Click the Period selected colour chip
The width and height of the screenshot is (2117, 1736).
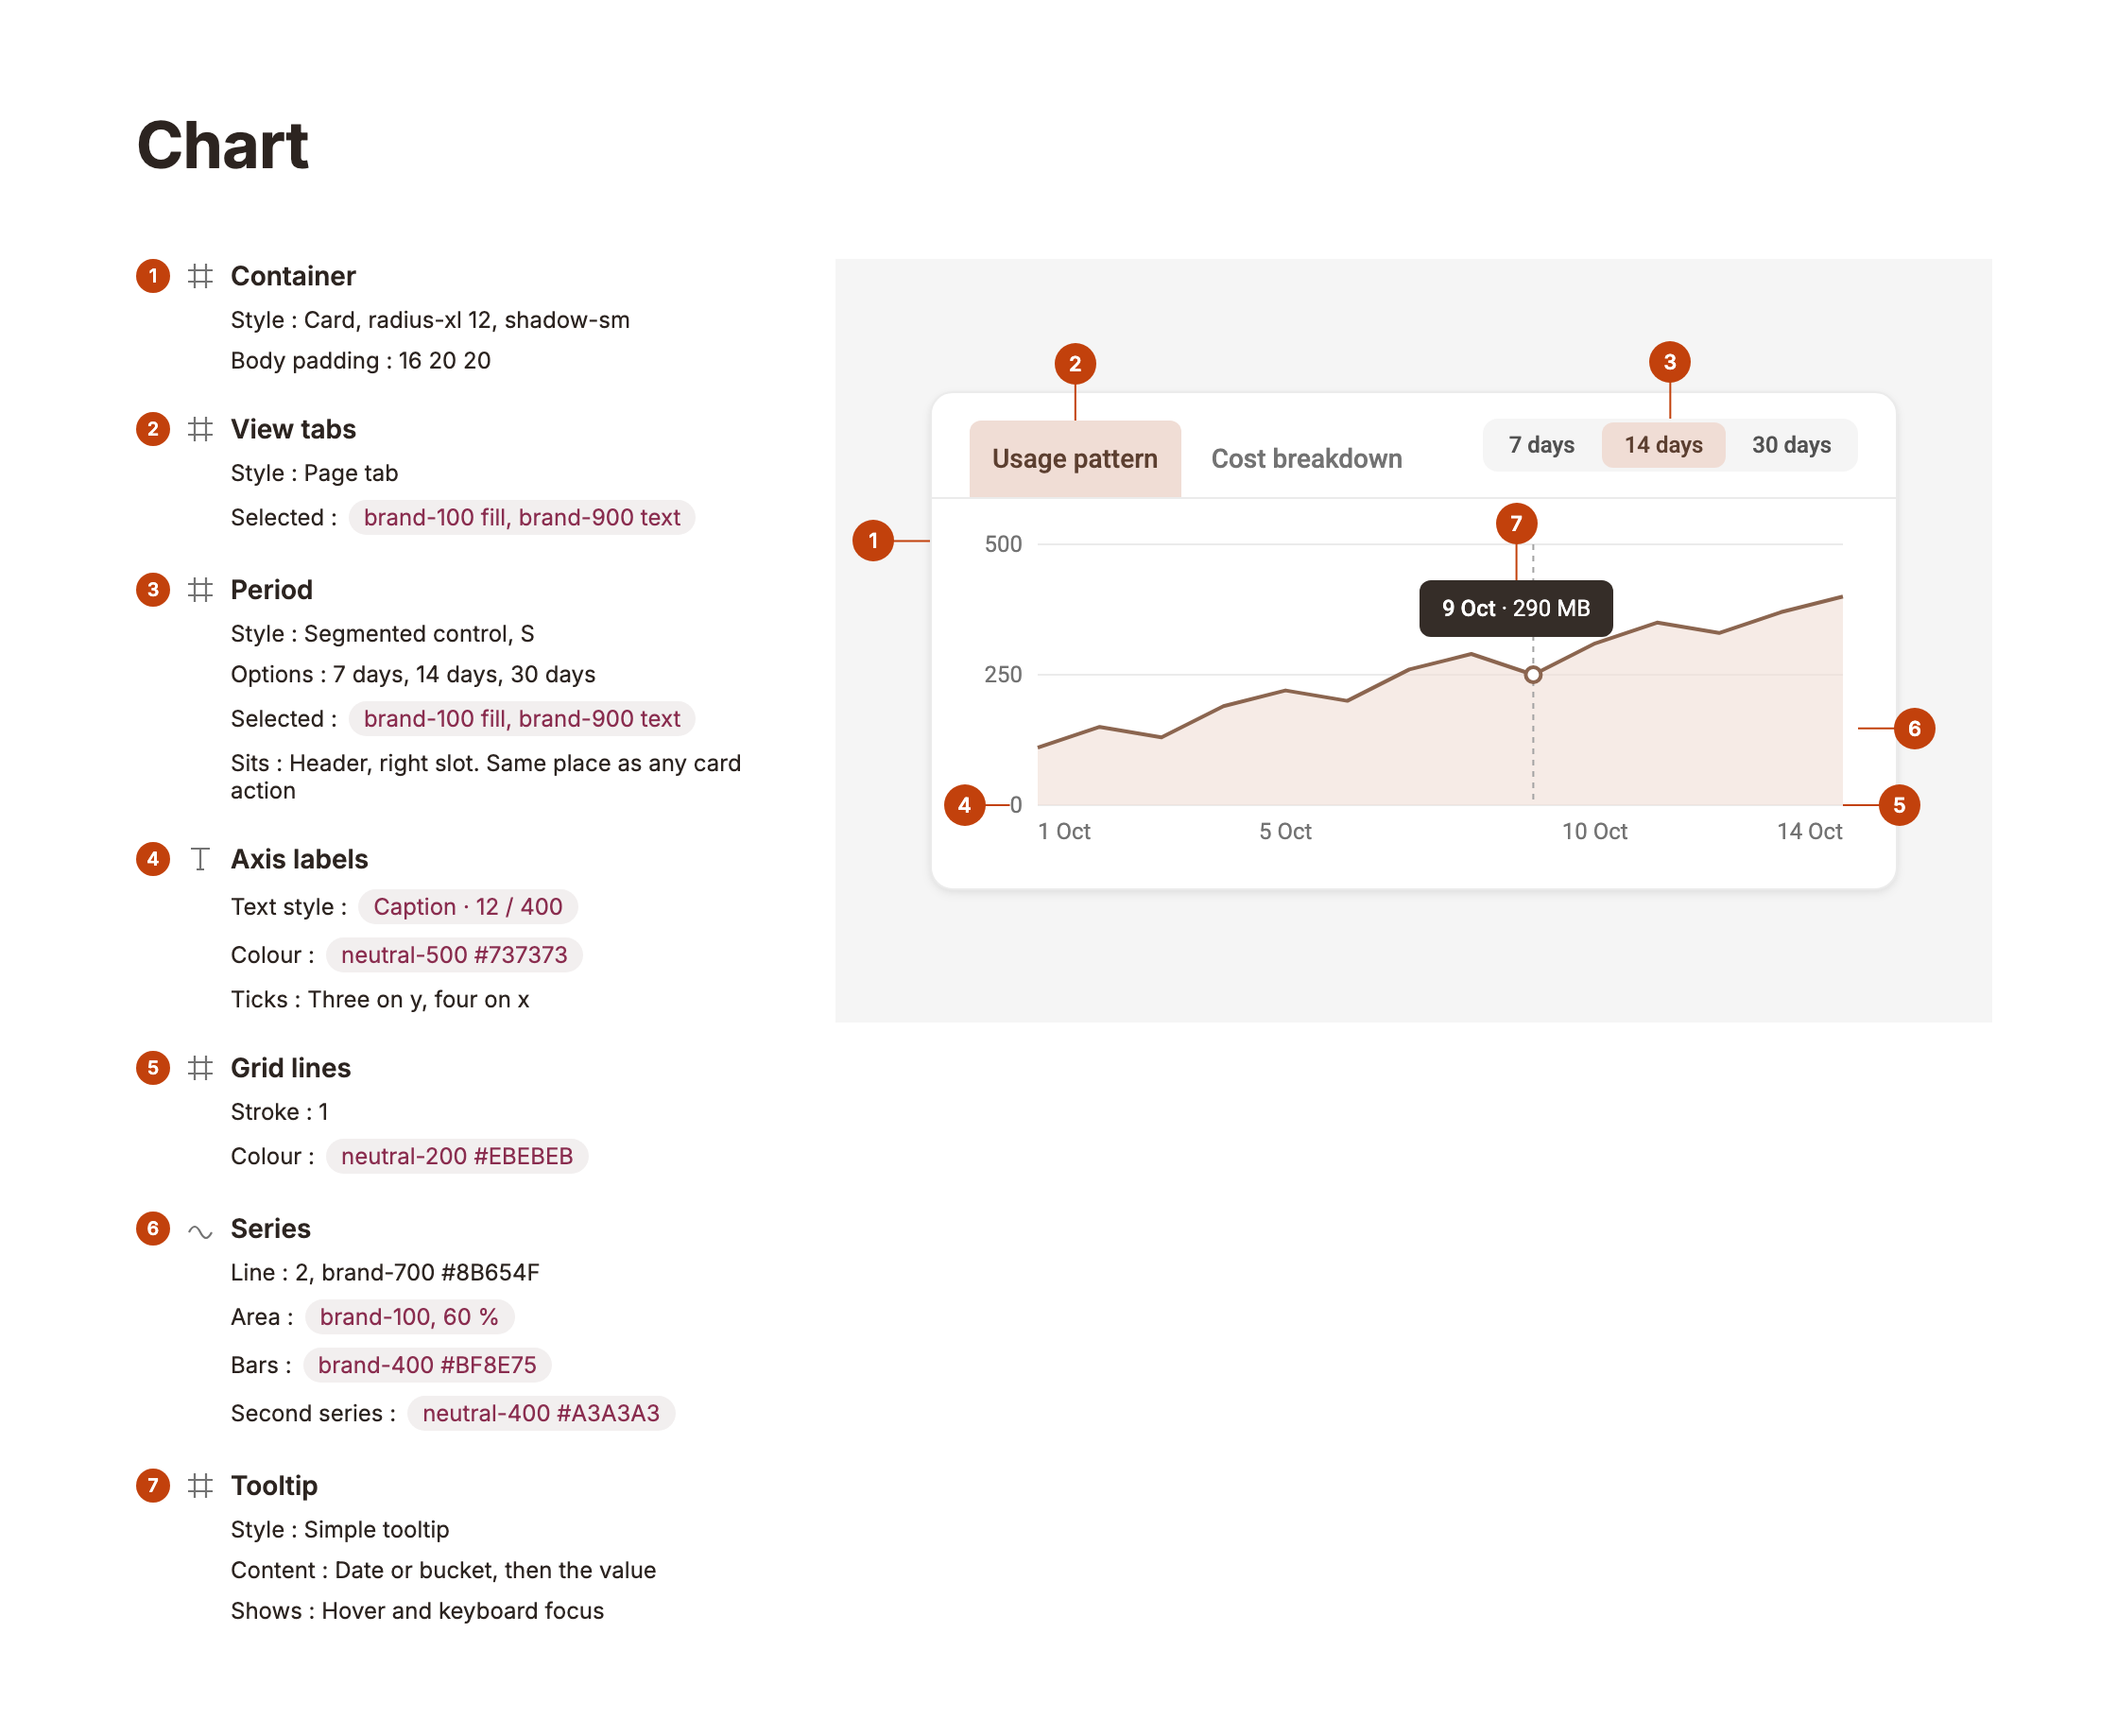[x=521, y=718]
